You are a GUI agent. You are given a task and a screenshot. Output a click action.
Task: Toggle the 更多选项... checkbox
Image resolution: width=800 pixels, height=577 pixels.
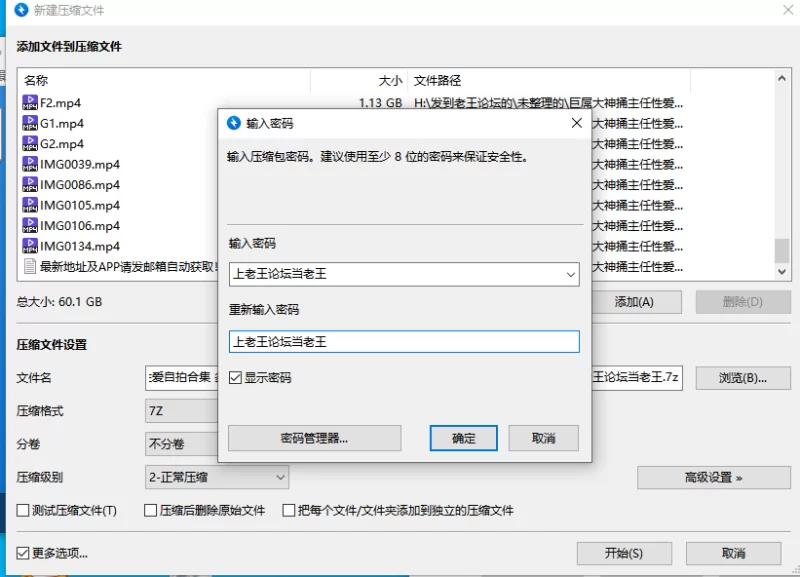tap(22, 553)
